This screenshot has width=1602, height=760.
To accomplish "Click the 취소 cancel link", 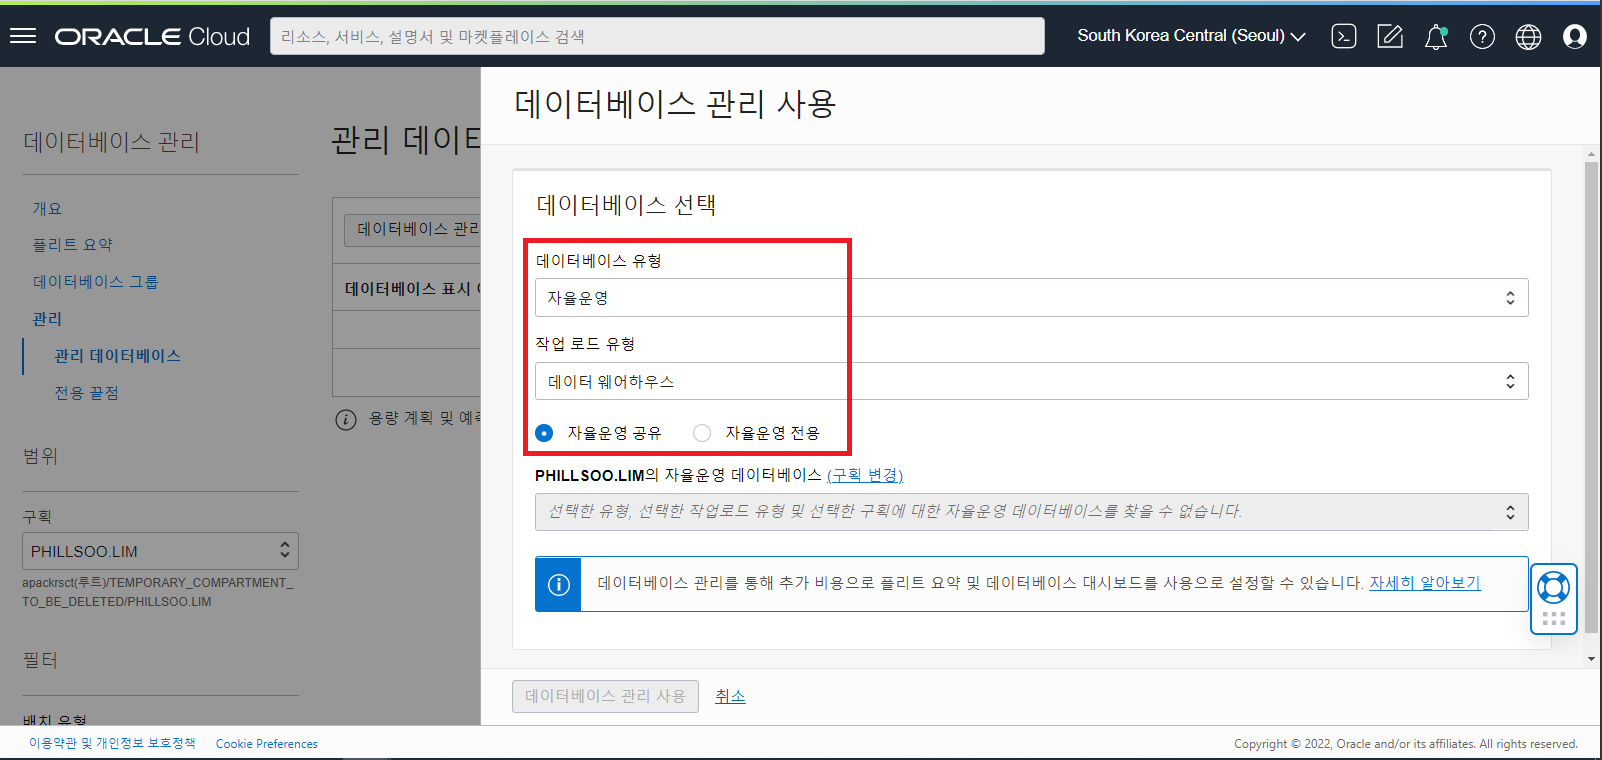I will point(730,696).
